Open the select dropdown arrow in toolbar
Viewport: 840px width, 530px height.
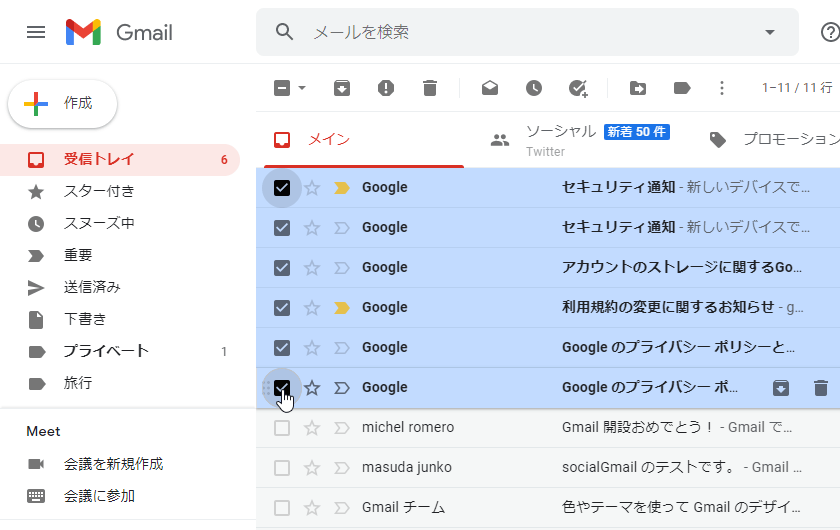[302, 88]
